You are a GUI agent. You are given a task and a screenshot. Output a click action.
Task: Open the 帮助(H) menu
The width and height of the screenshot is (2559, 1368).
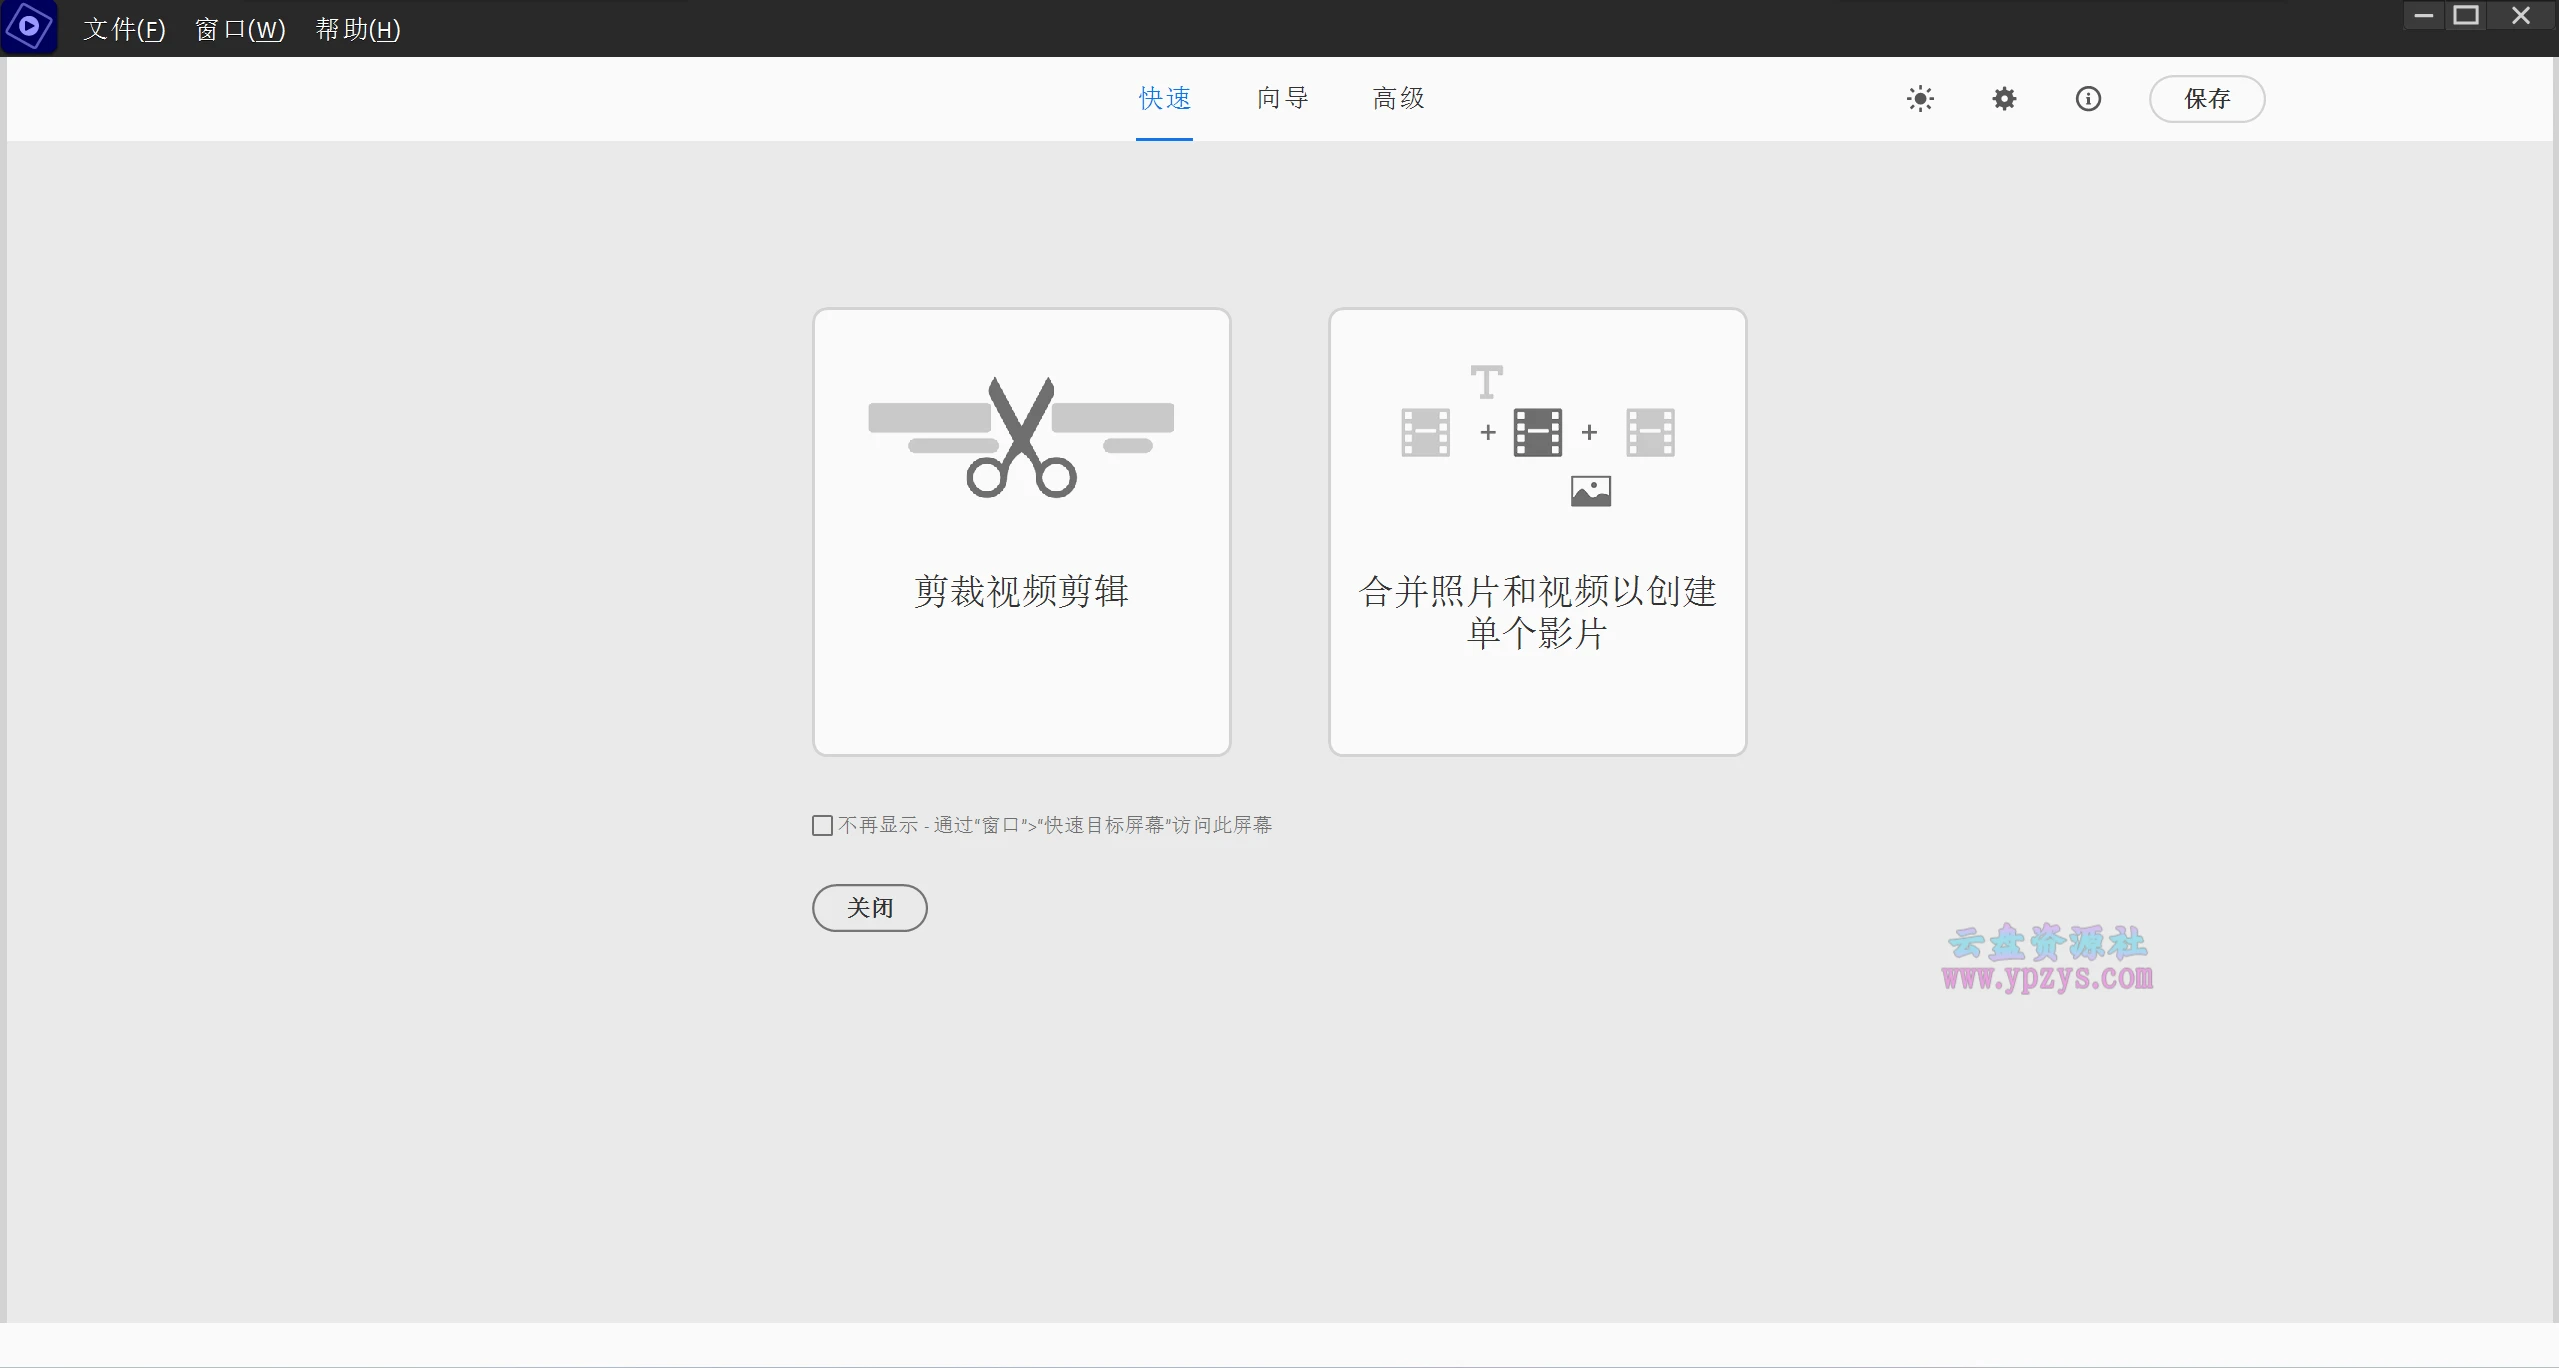(356, 29)
